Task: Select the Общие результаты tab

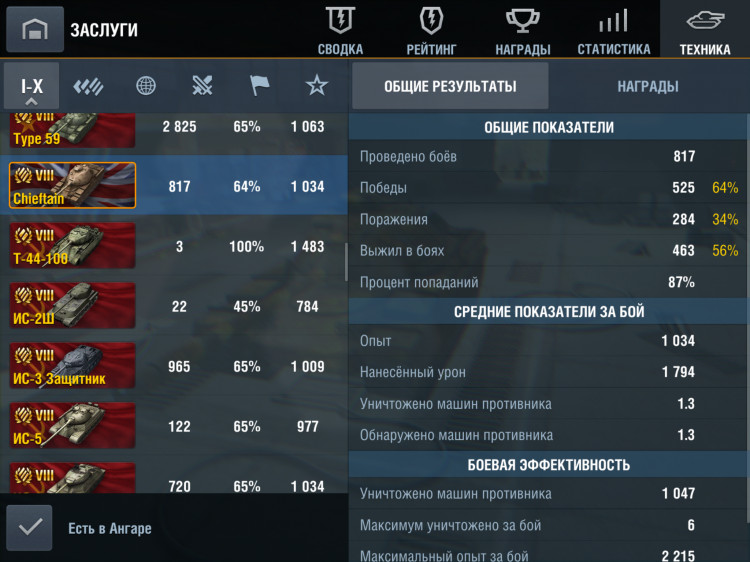Action: (x=450, y=86)
